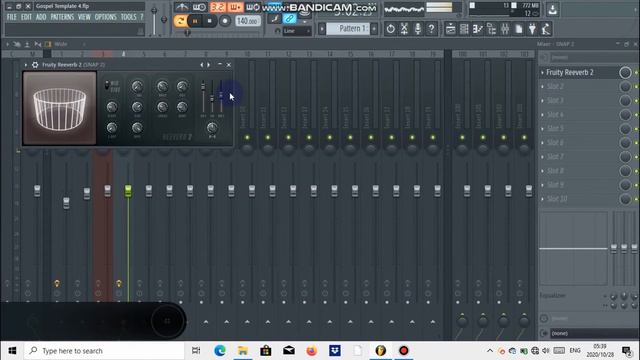Open the Playlist view icon

click(x=451, y=29)
